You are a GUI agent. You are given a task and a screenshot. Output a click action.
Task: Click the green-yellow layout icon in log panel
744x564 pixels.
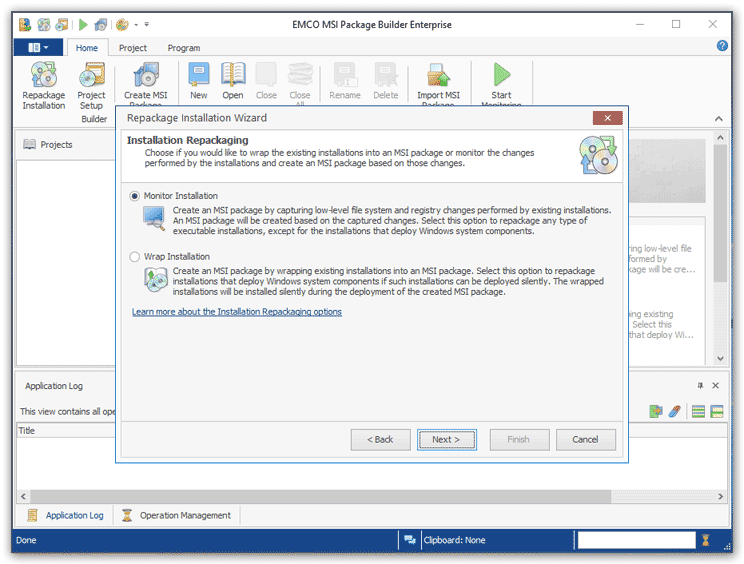(717, 411)
